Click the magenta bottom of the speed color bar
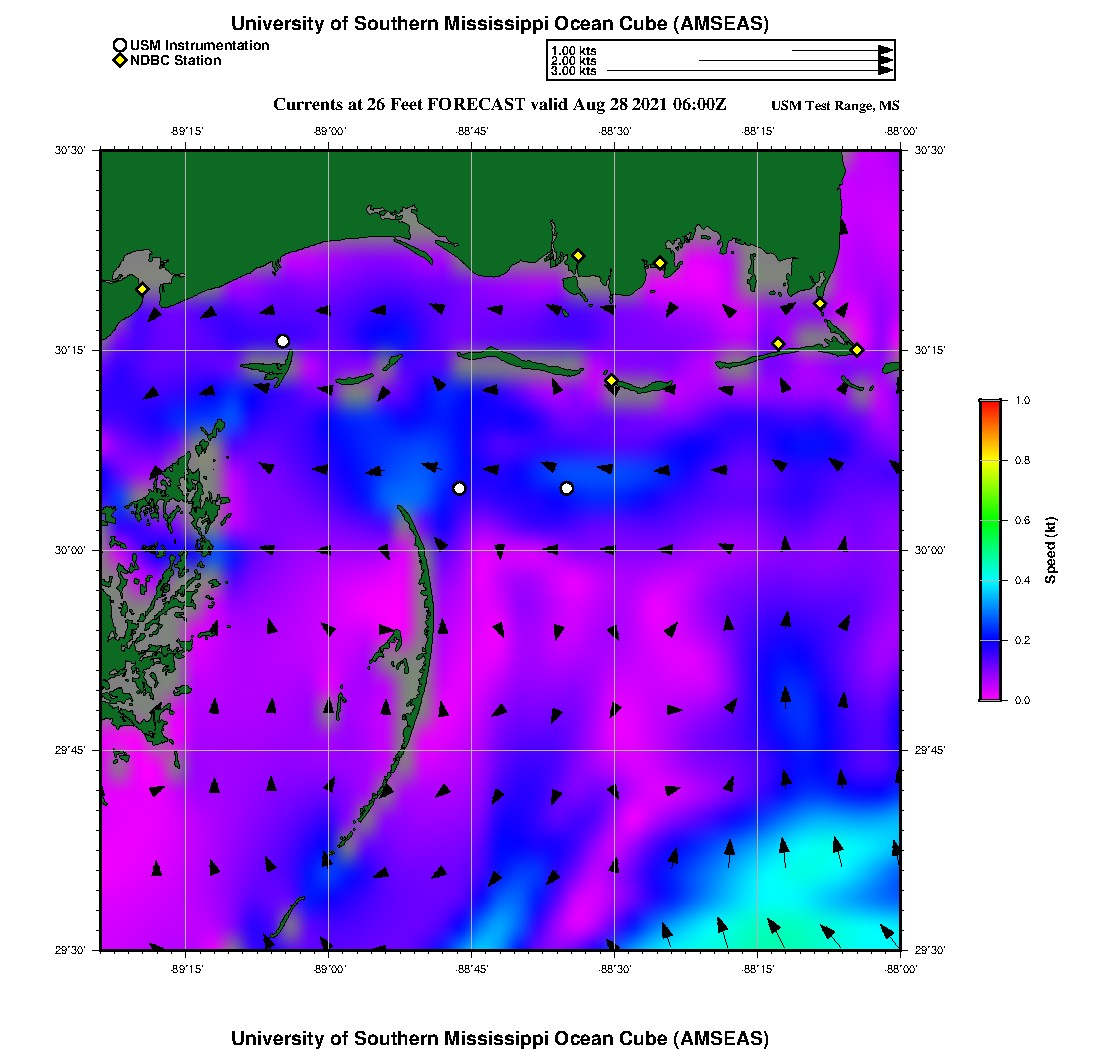The image size is (1100, 1050). (x=991, y=694)
